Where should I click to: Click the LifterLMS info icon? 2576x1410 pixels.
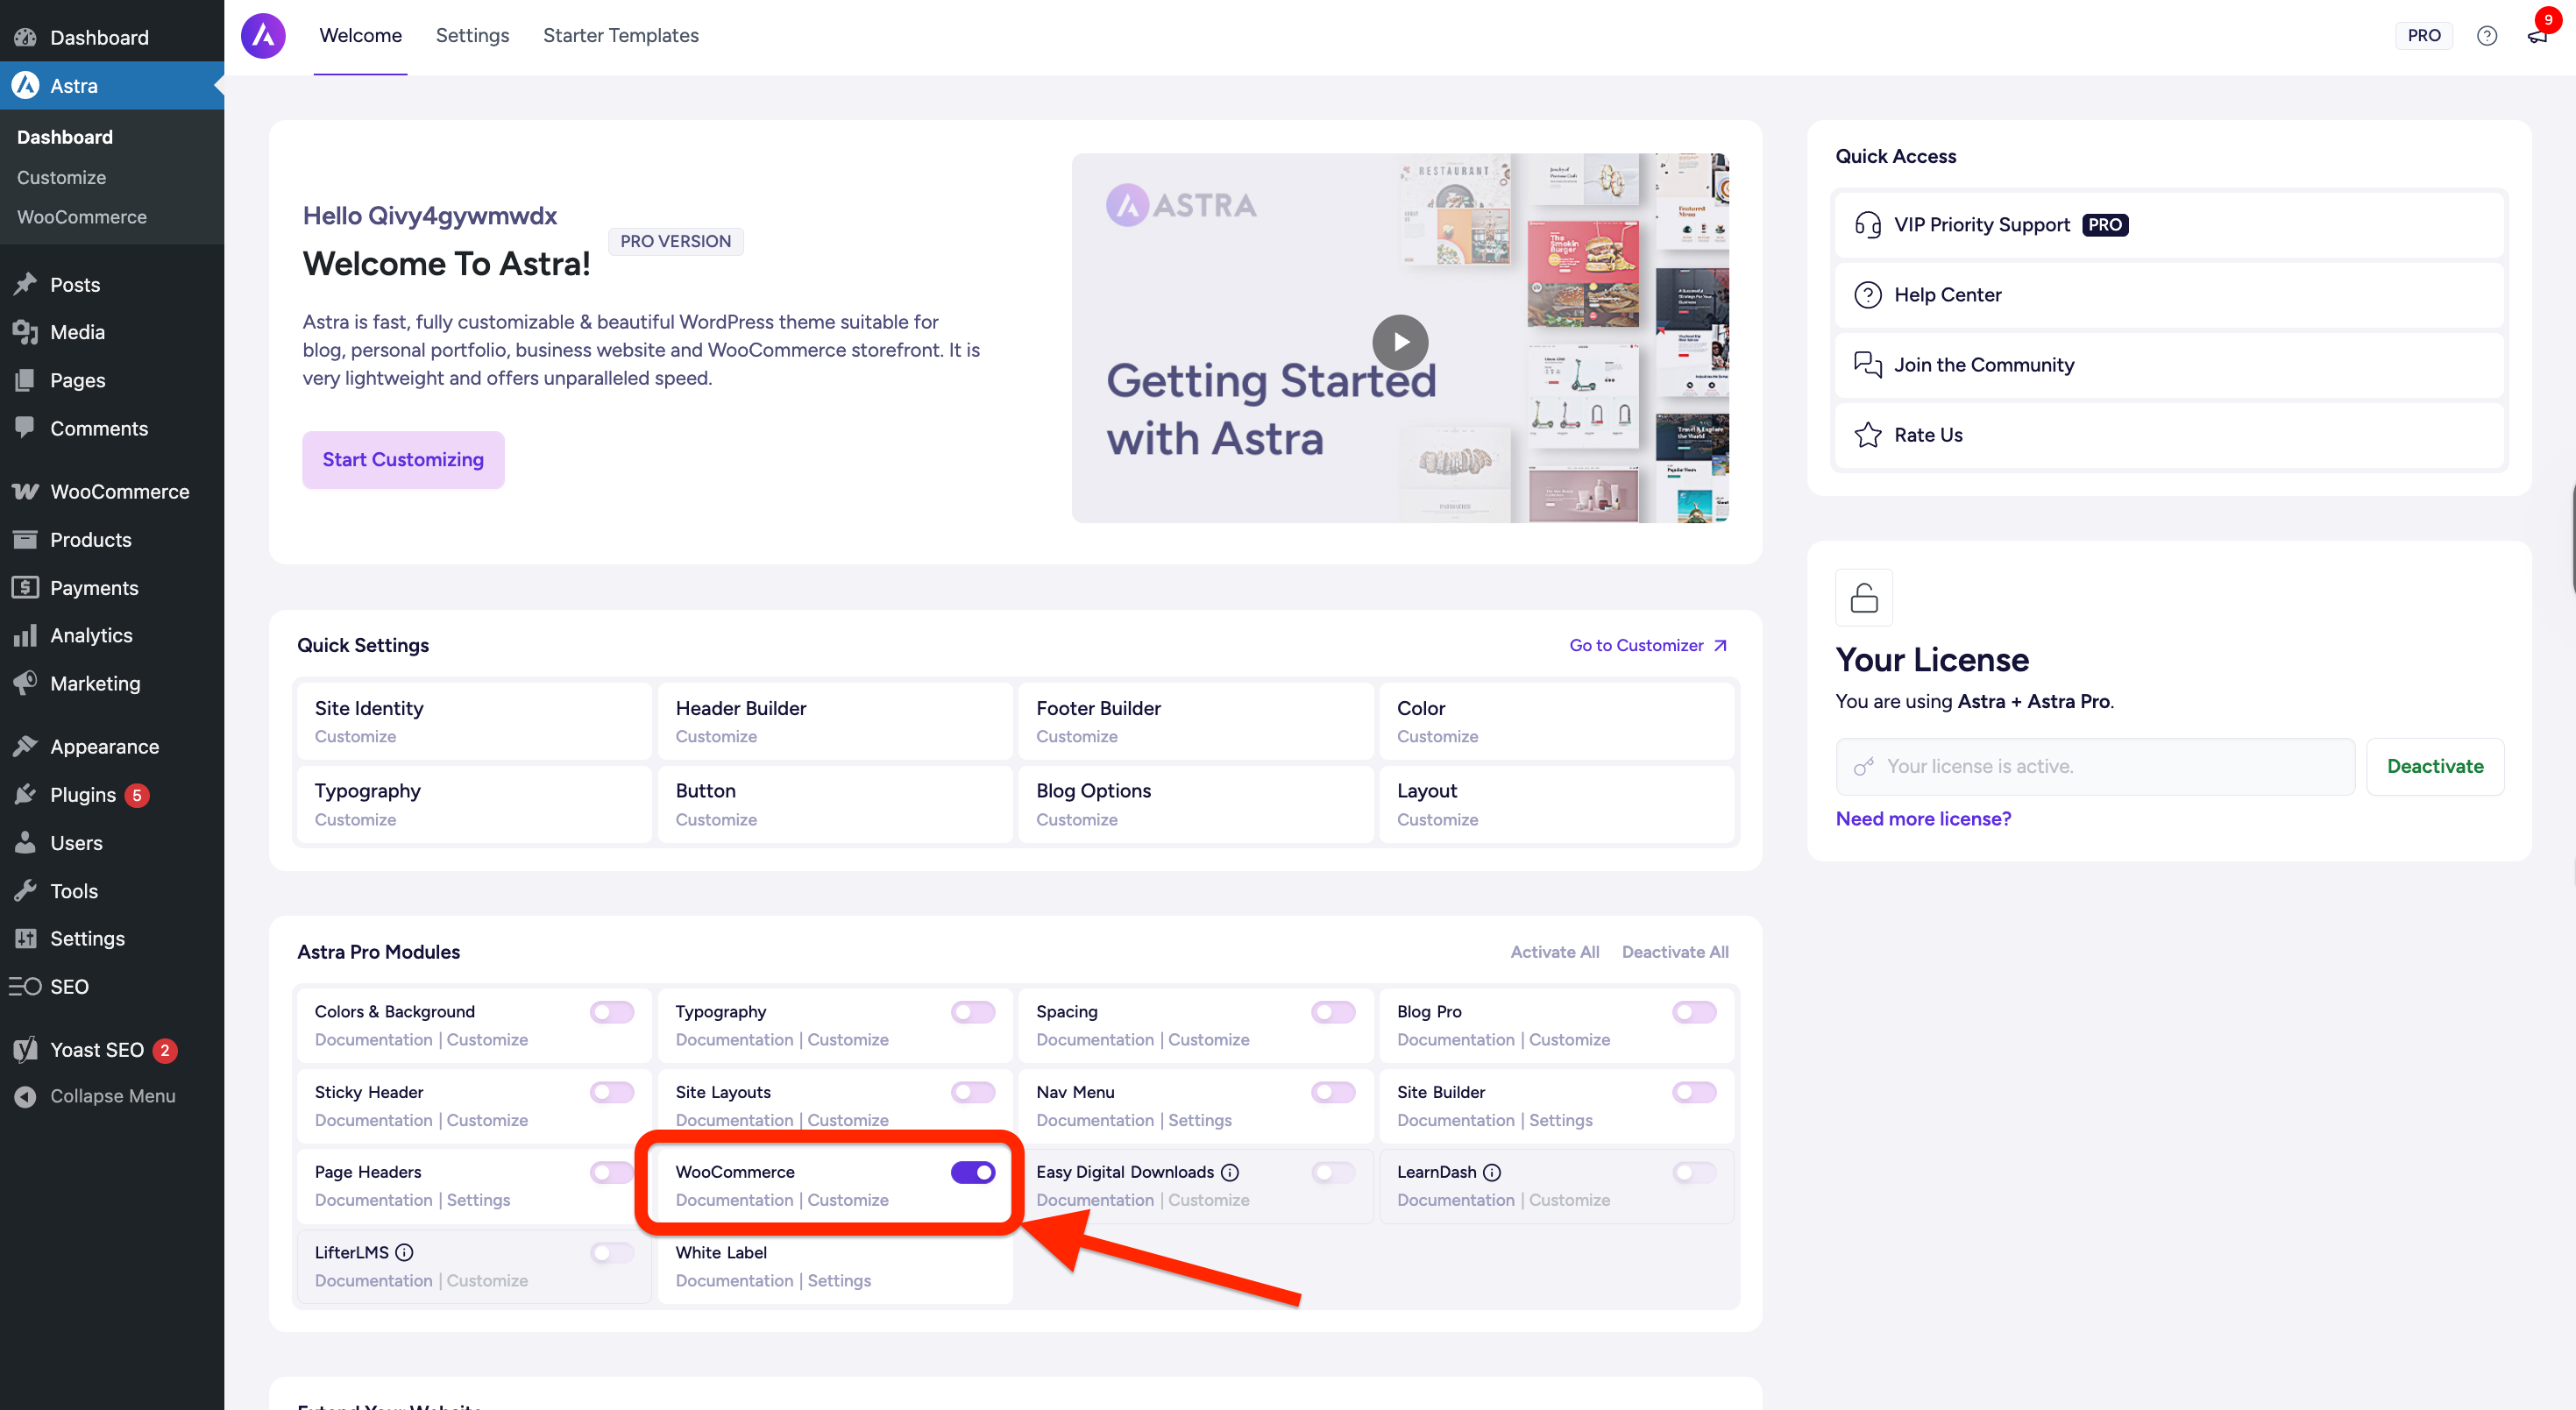[404, 1252]
